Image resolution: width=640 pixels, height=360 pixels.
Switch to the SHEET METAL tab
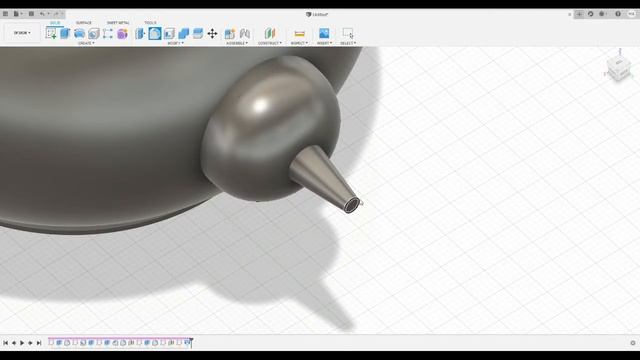click(118, 23)
